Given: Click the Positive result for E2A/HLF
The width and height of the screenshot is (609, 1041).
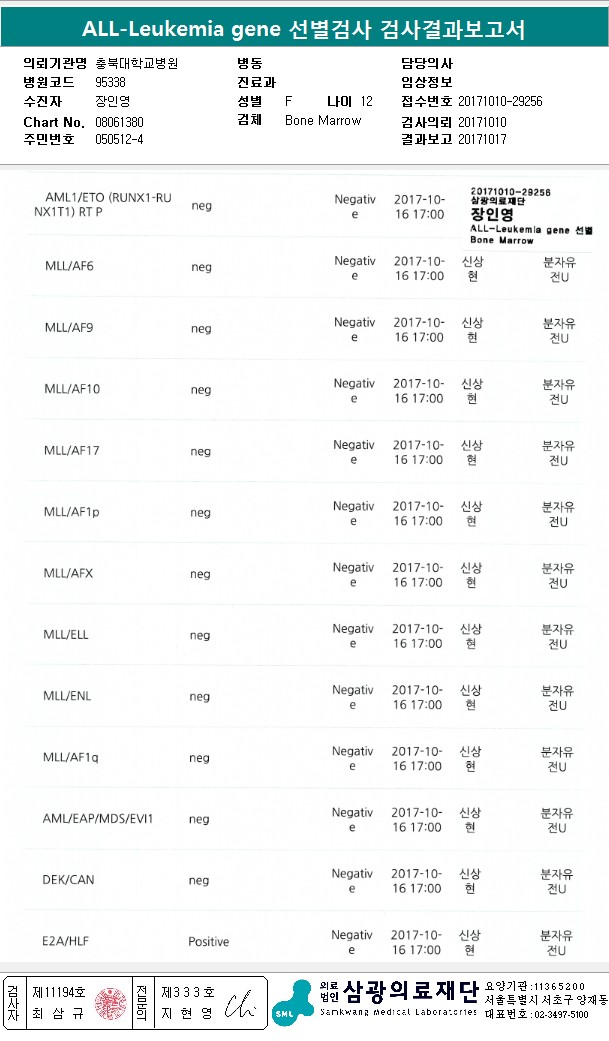Looking at the screenshot, I should point(209,942).
